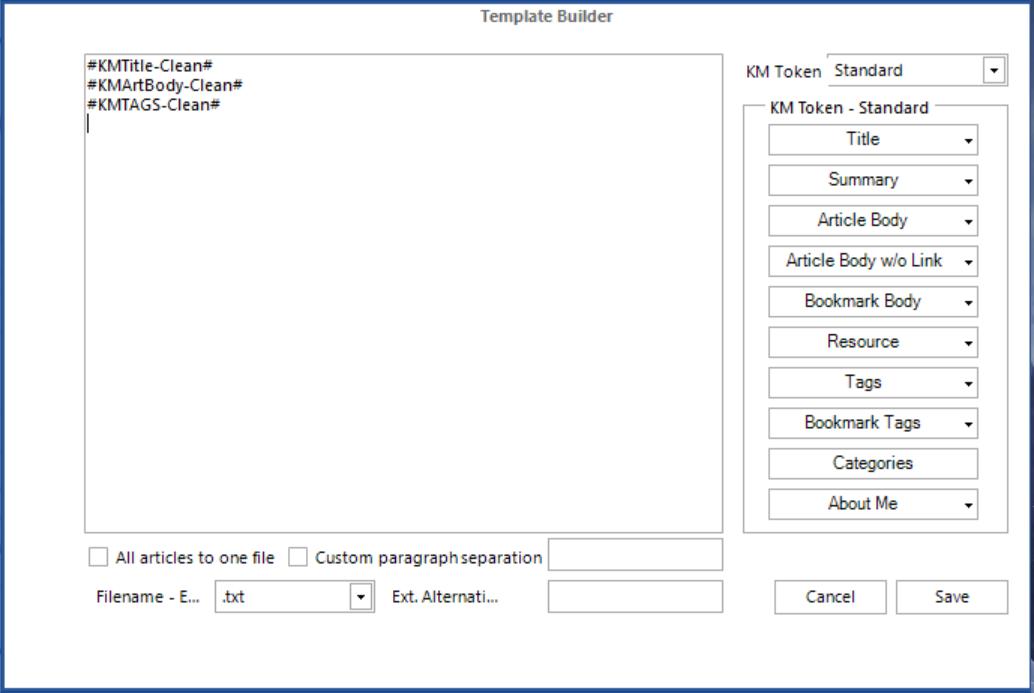Click the custom paragraph separation text field
The width and height of the screenshot is (1034, 693).
[x=635, y=554]
